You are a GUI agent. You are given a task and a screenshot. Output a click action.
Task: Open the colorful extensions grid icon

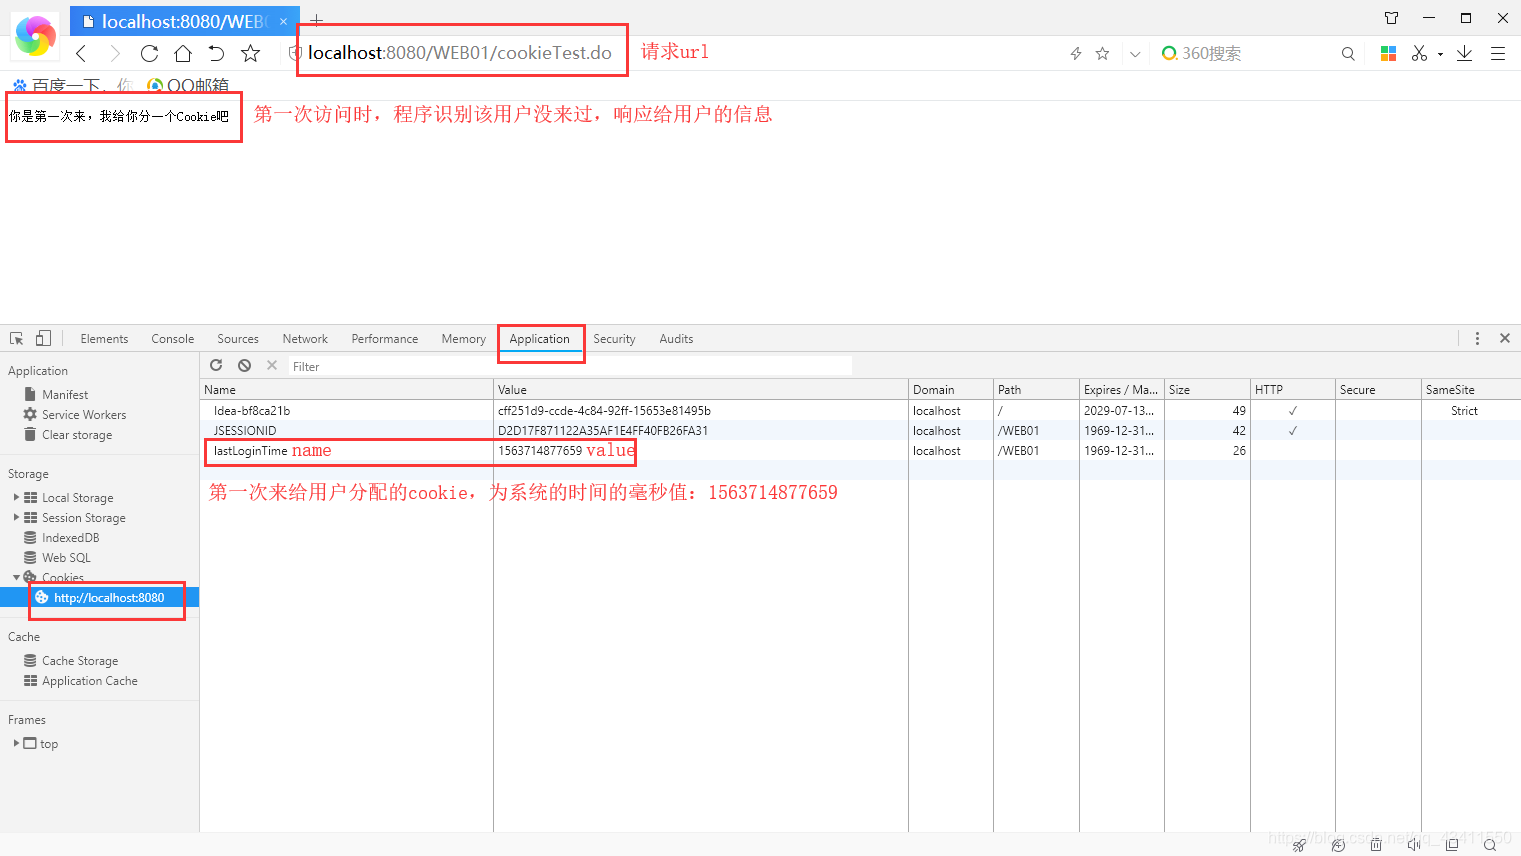[1388, 54]
